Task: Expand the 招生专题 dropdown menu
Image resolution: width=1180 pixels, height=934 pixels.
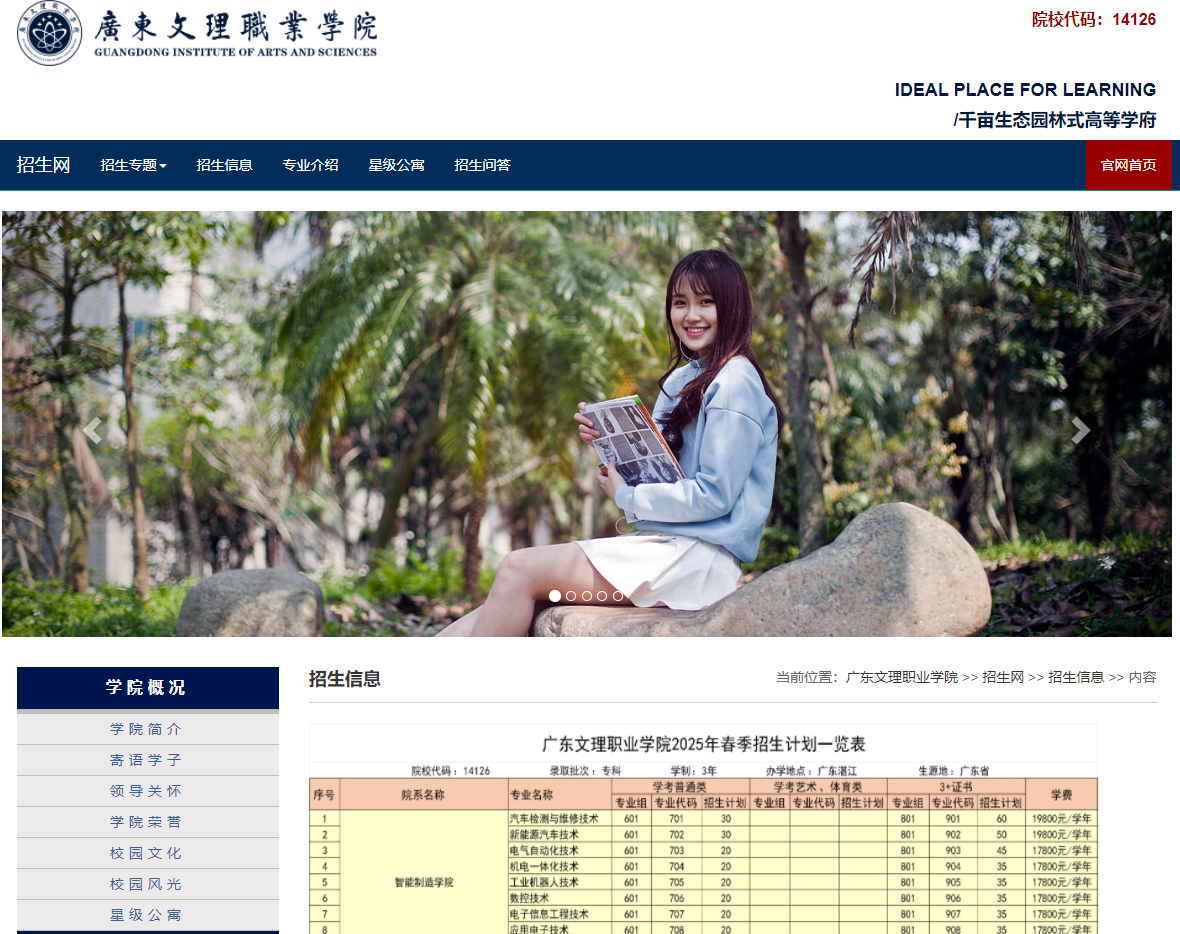Action: [x=133, y=164]
